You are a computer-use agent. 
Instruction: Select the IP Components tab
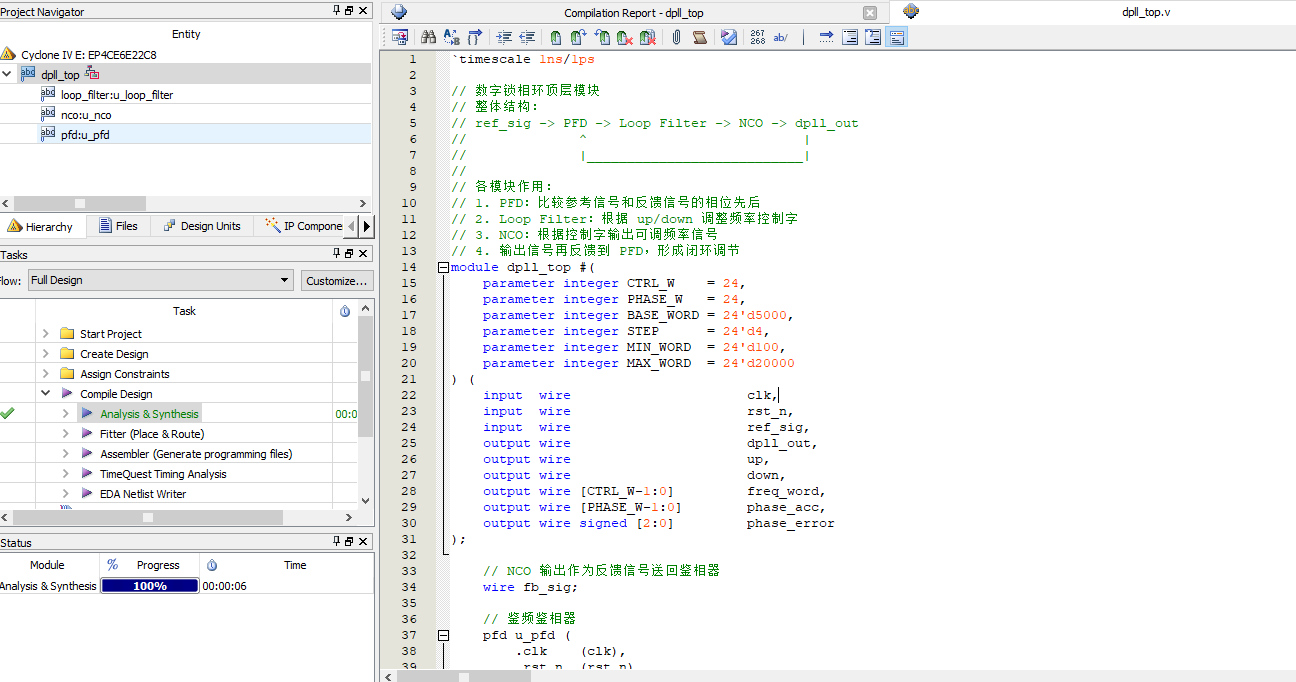(x=304, y=226)
